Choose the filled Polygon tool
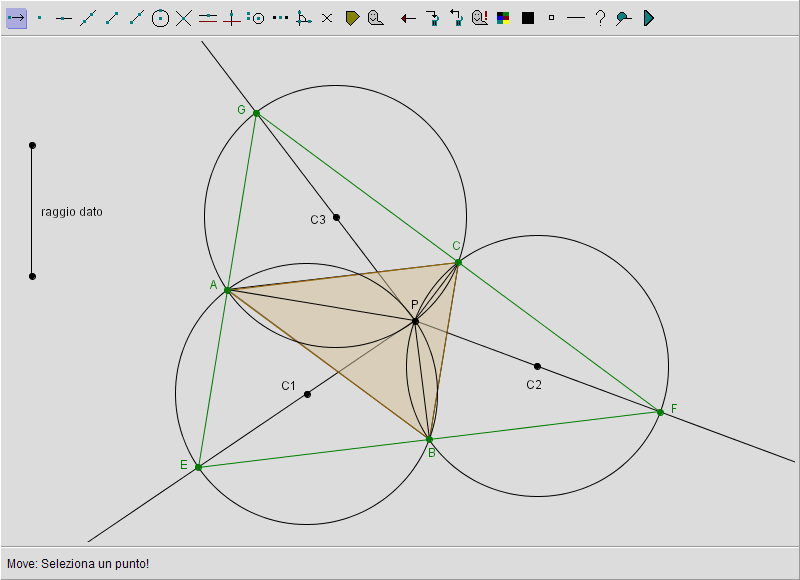800x580 pixels. pyautogui.click(x=353, y=18)
